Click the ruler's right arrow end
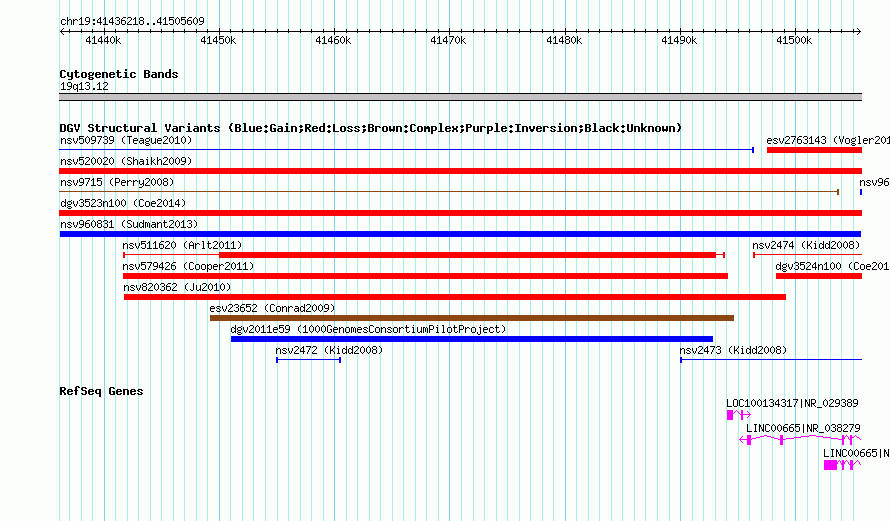This screenshot has width=890, height=521. click(858, 32)
